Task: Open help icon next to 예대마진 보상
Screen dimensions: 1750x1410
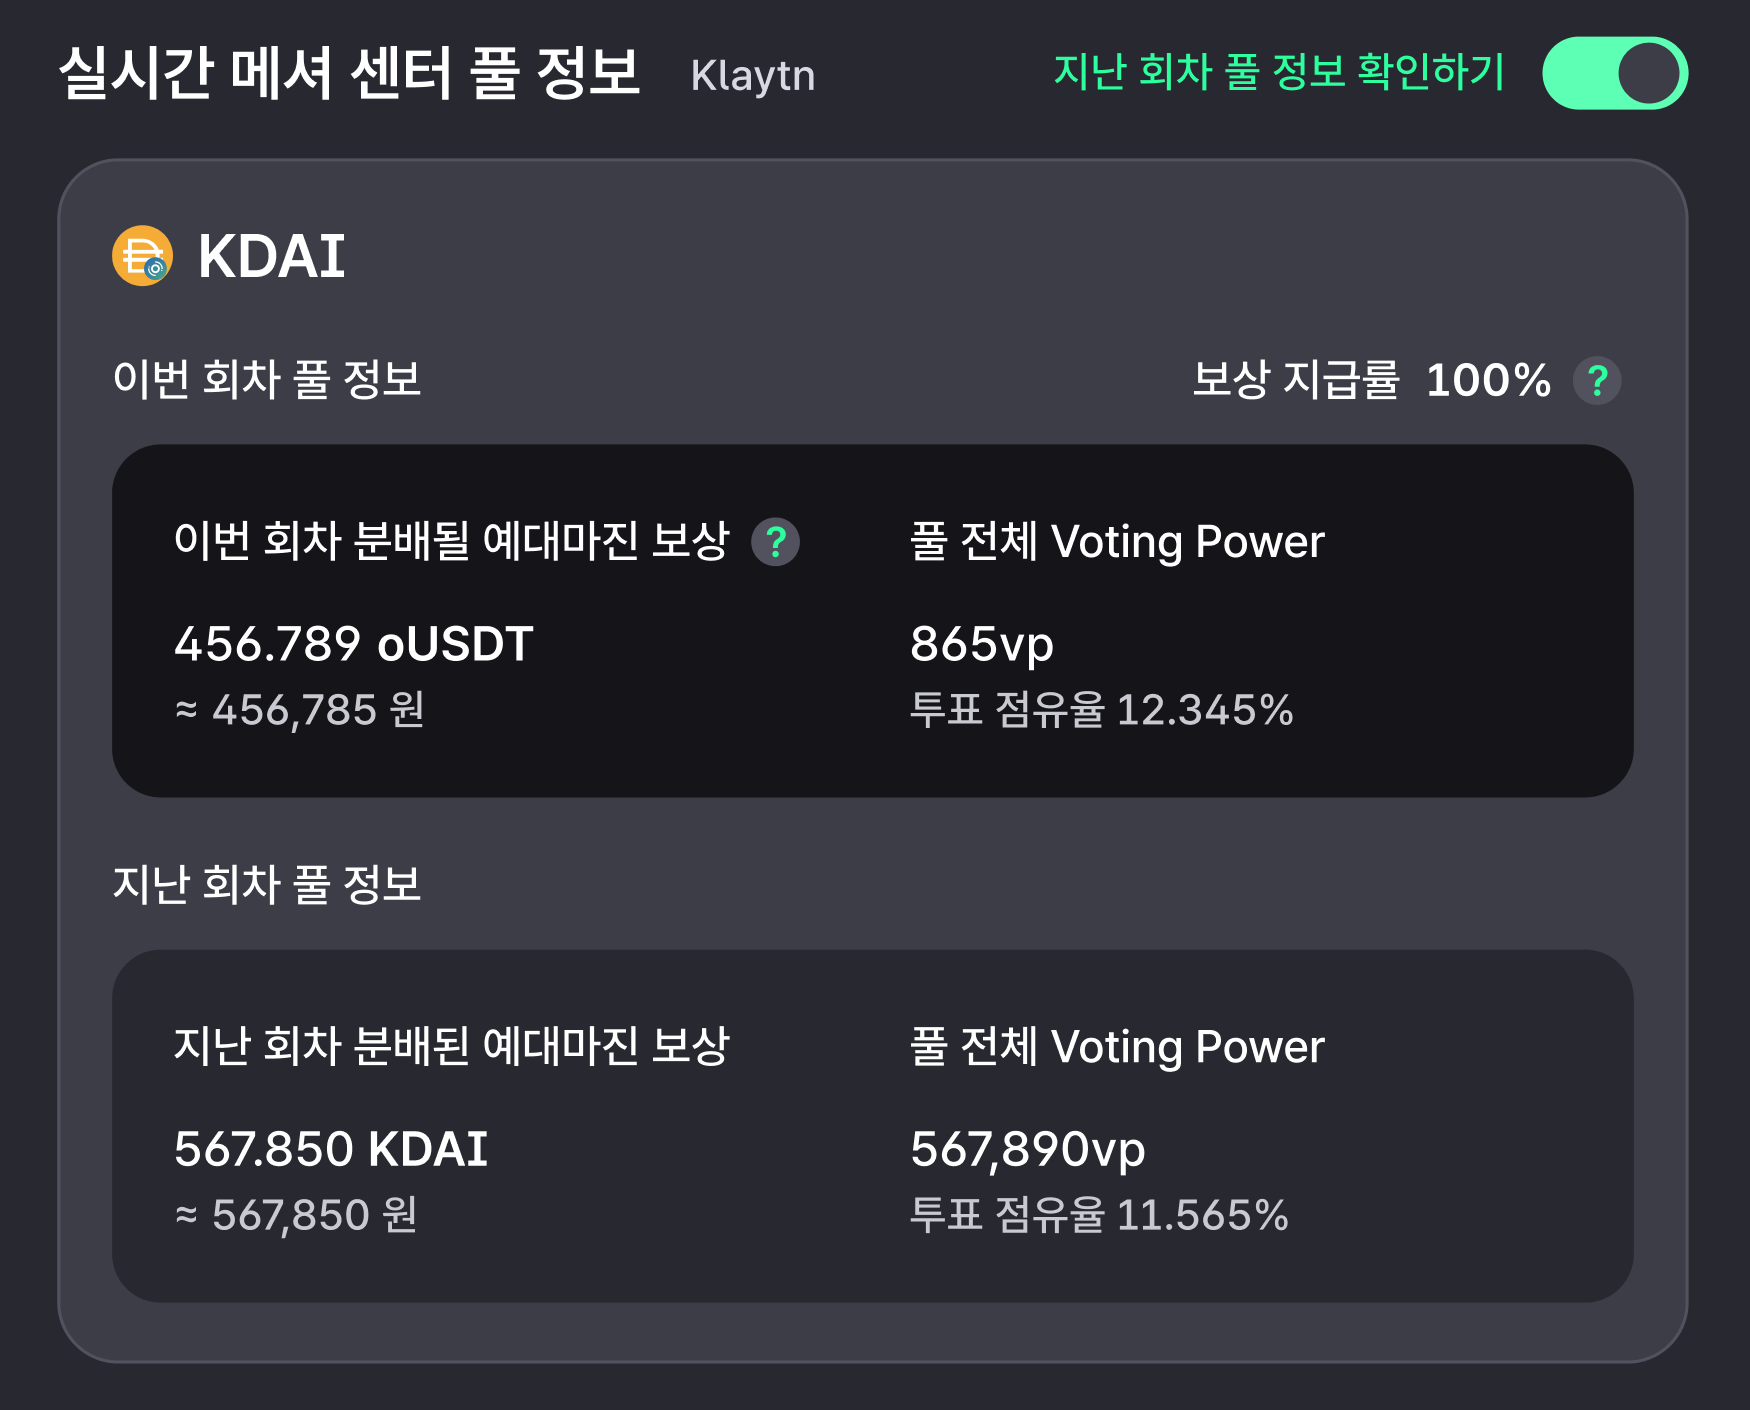Action: [x=775, y=542]
